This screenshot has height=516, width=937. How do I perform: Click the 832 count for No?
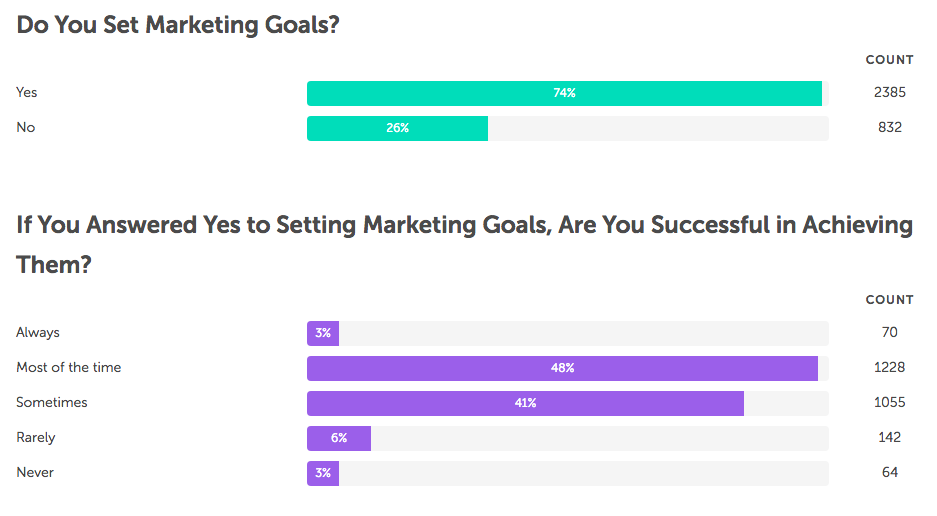[889, 127]
